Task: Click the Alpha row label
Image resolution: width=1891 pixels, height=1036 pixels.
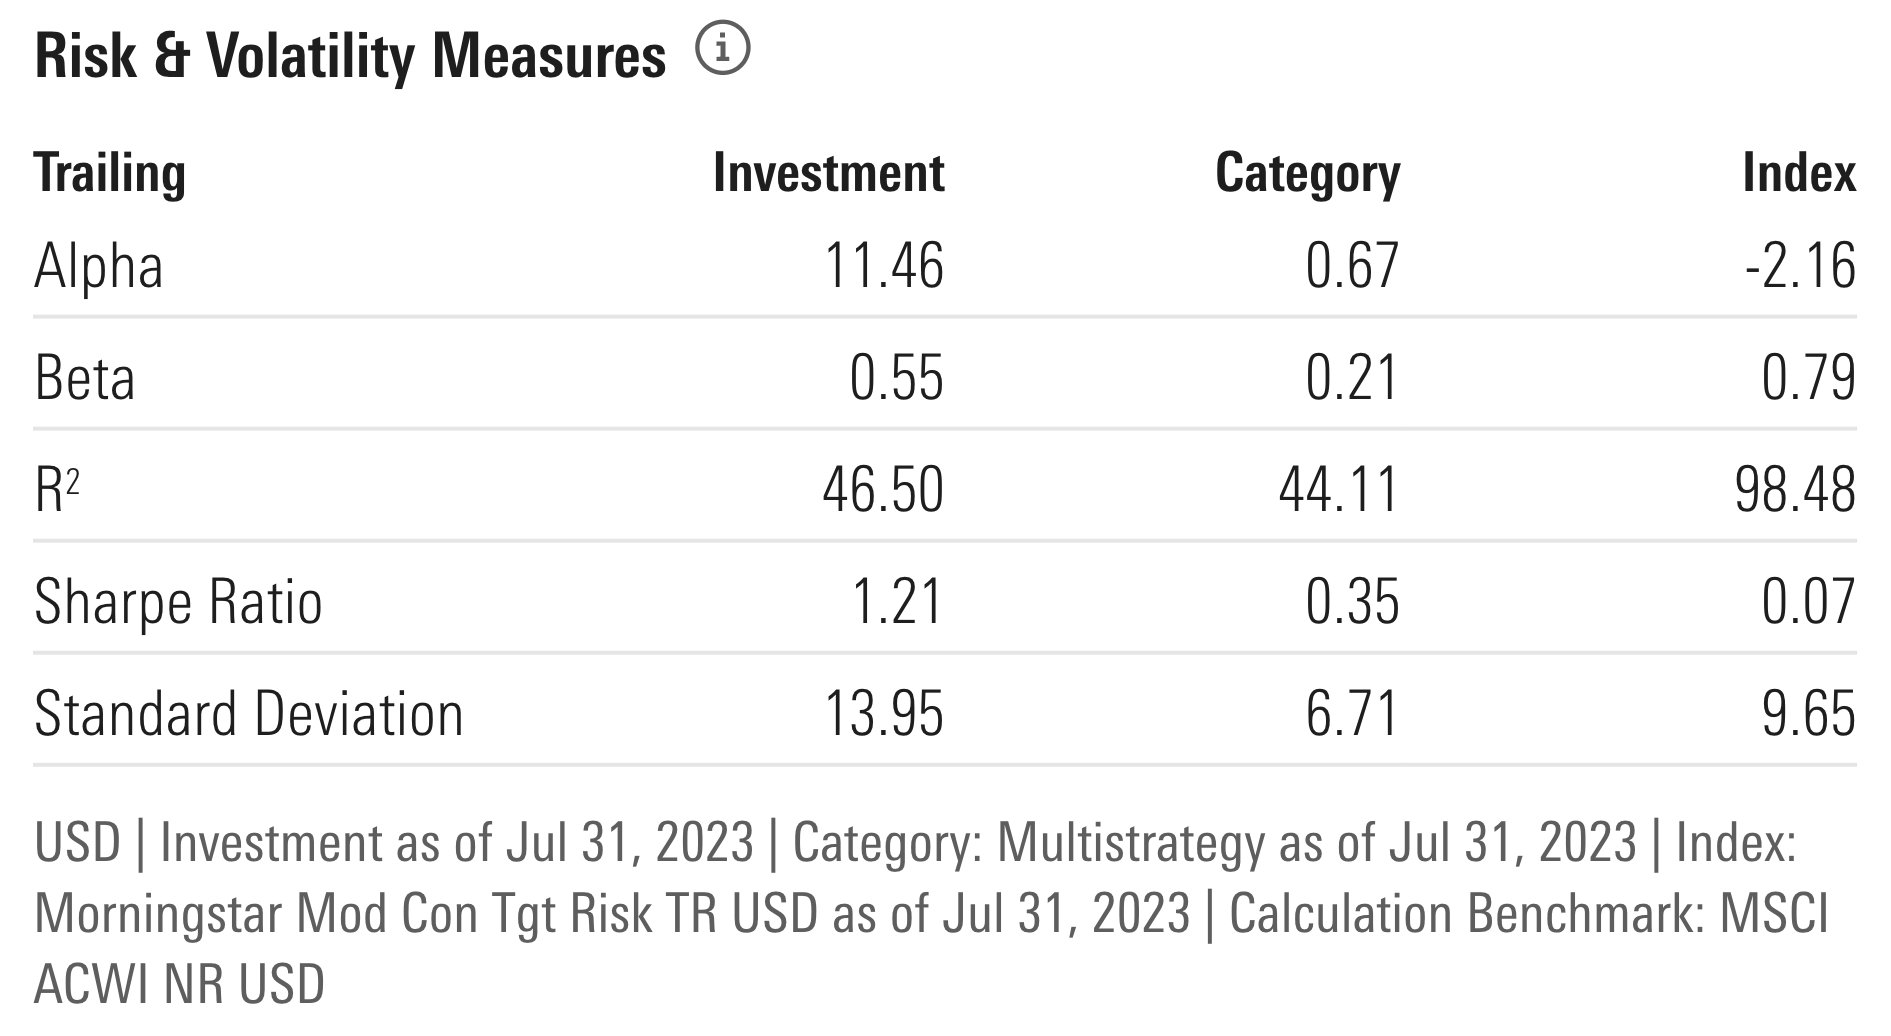Action: coord(99,267)
